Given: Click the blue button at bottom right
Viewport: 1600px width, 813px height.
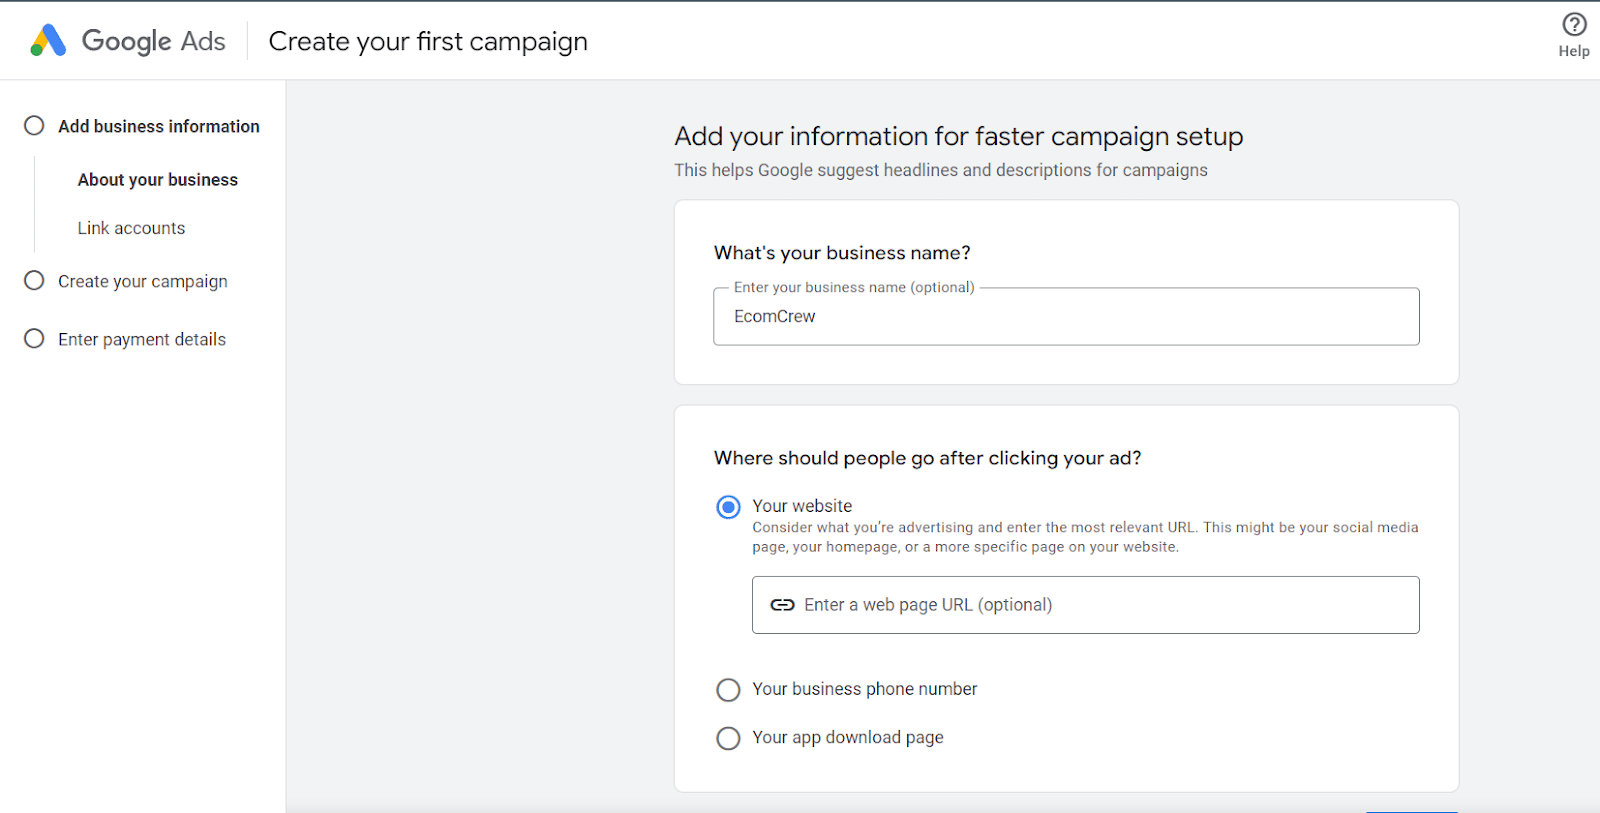Looking at the screenshot, I should coord(1412,811).
